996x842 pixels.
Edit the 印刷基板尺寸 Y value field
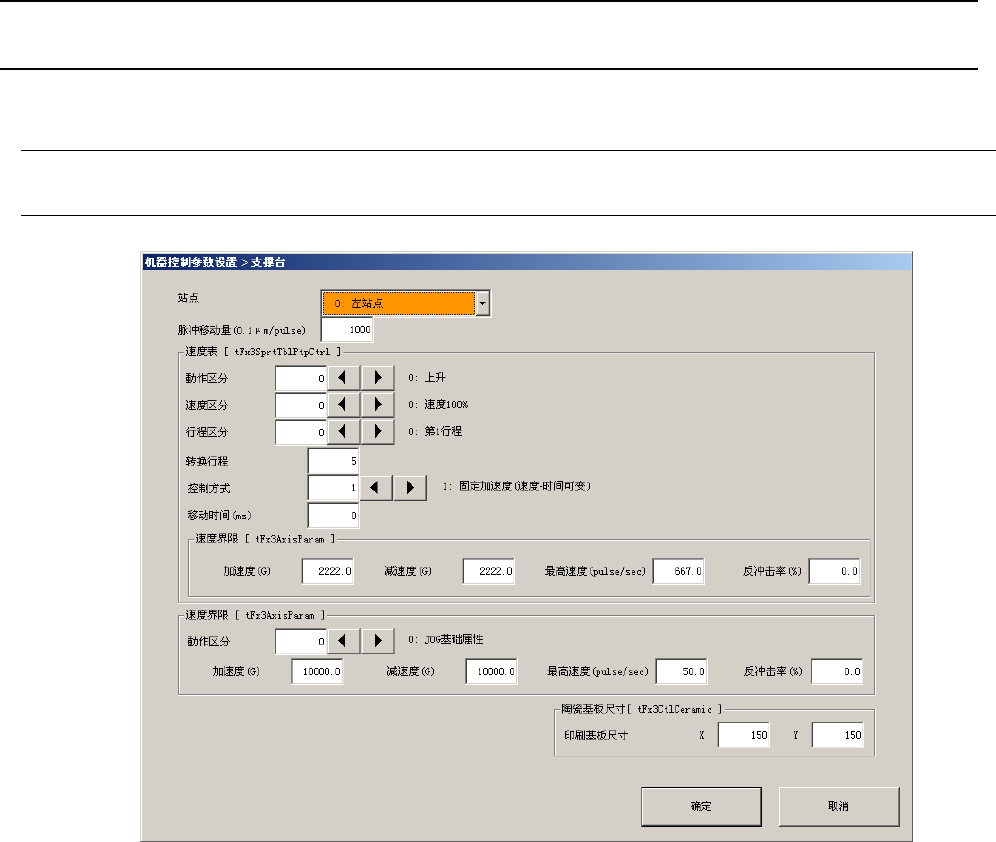point(837,737)
